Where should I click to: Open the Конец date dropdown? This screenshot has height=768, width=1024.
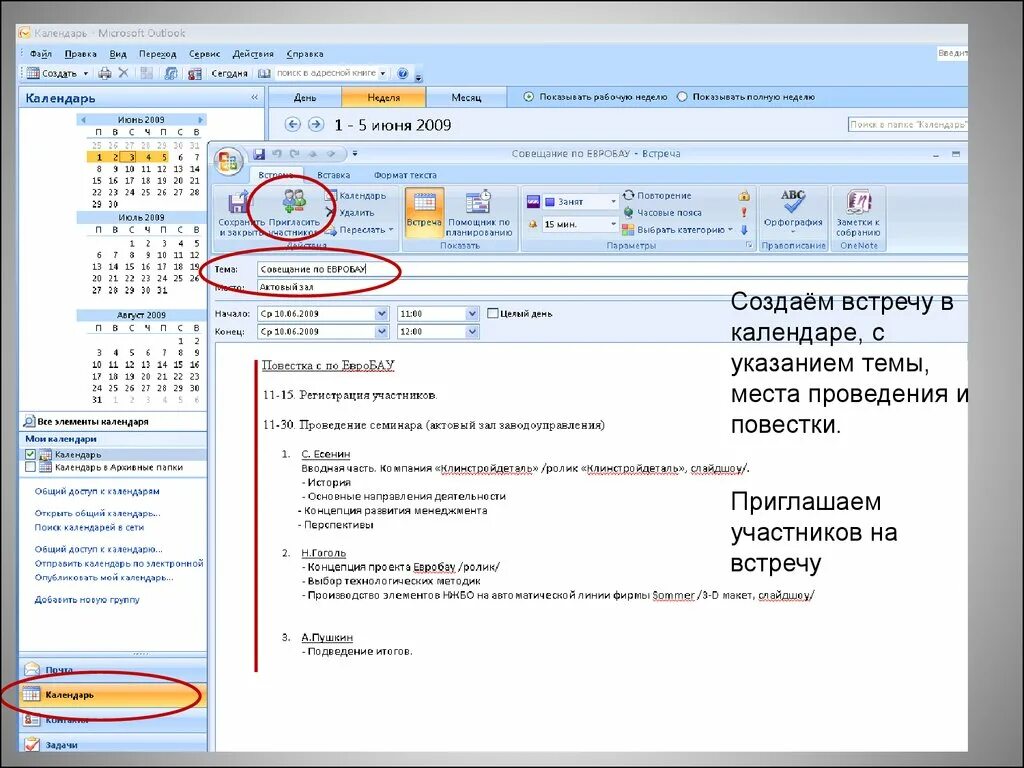(x=381, y=332)
